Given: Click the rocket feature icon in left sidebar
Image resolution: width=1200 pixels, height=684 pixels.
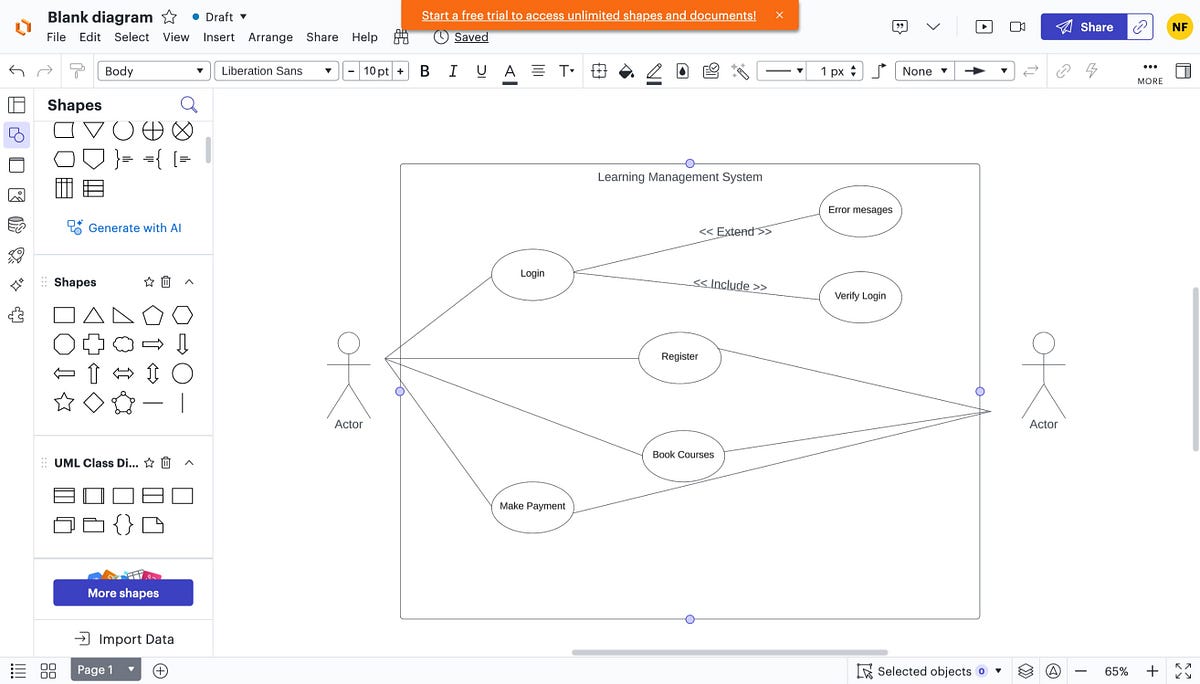Looking at the screenshot, I should pos(16,255).
